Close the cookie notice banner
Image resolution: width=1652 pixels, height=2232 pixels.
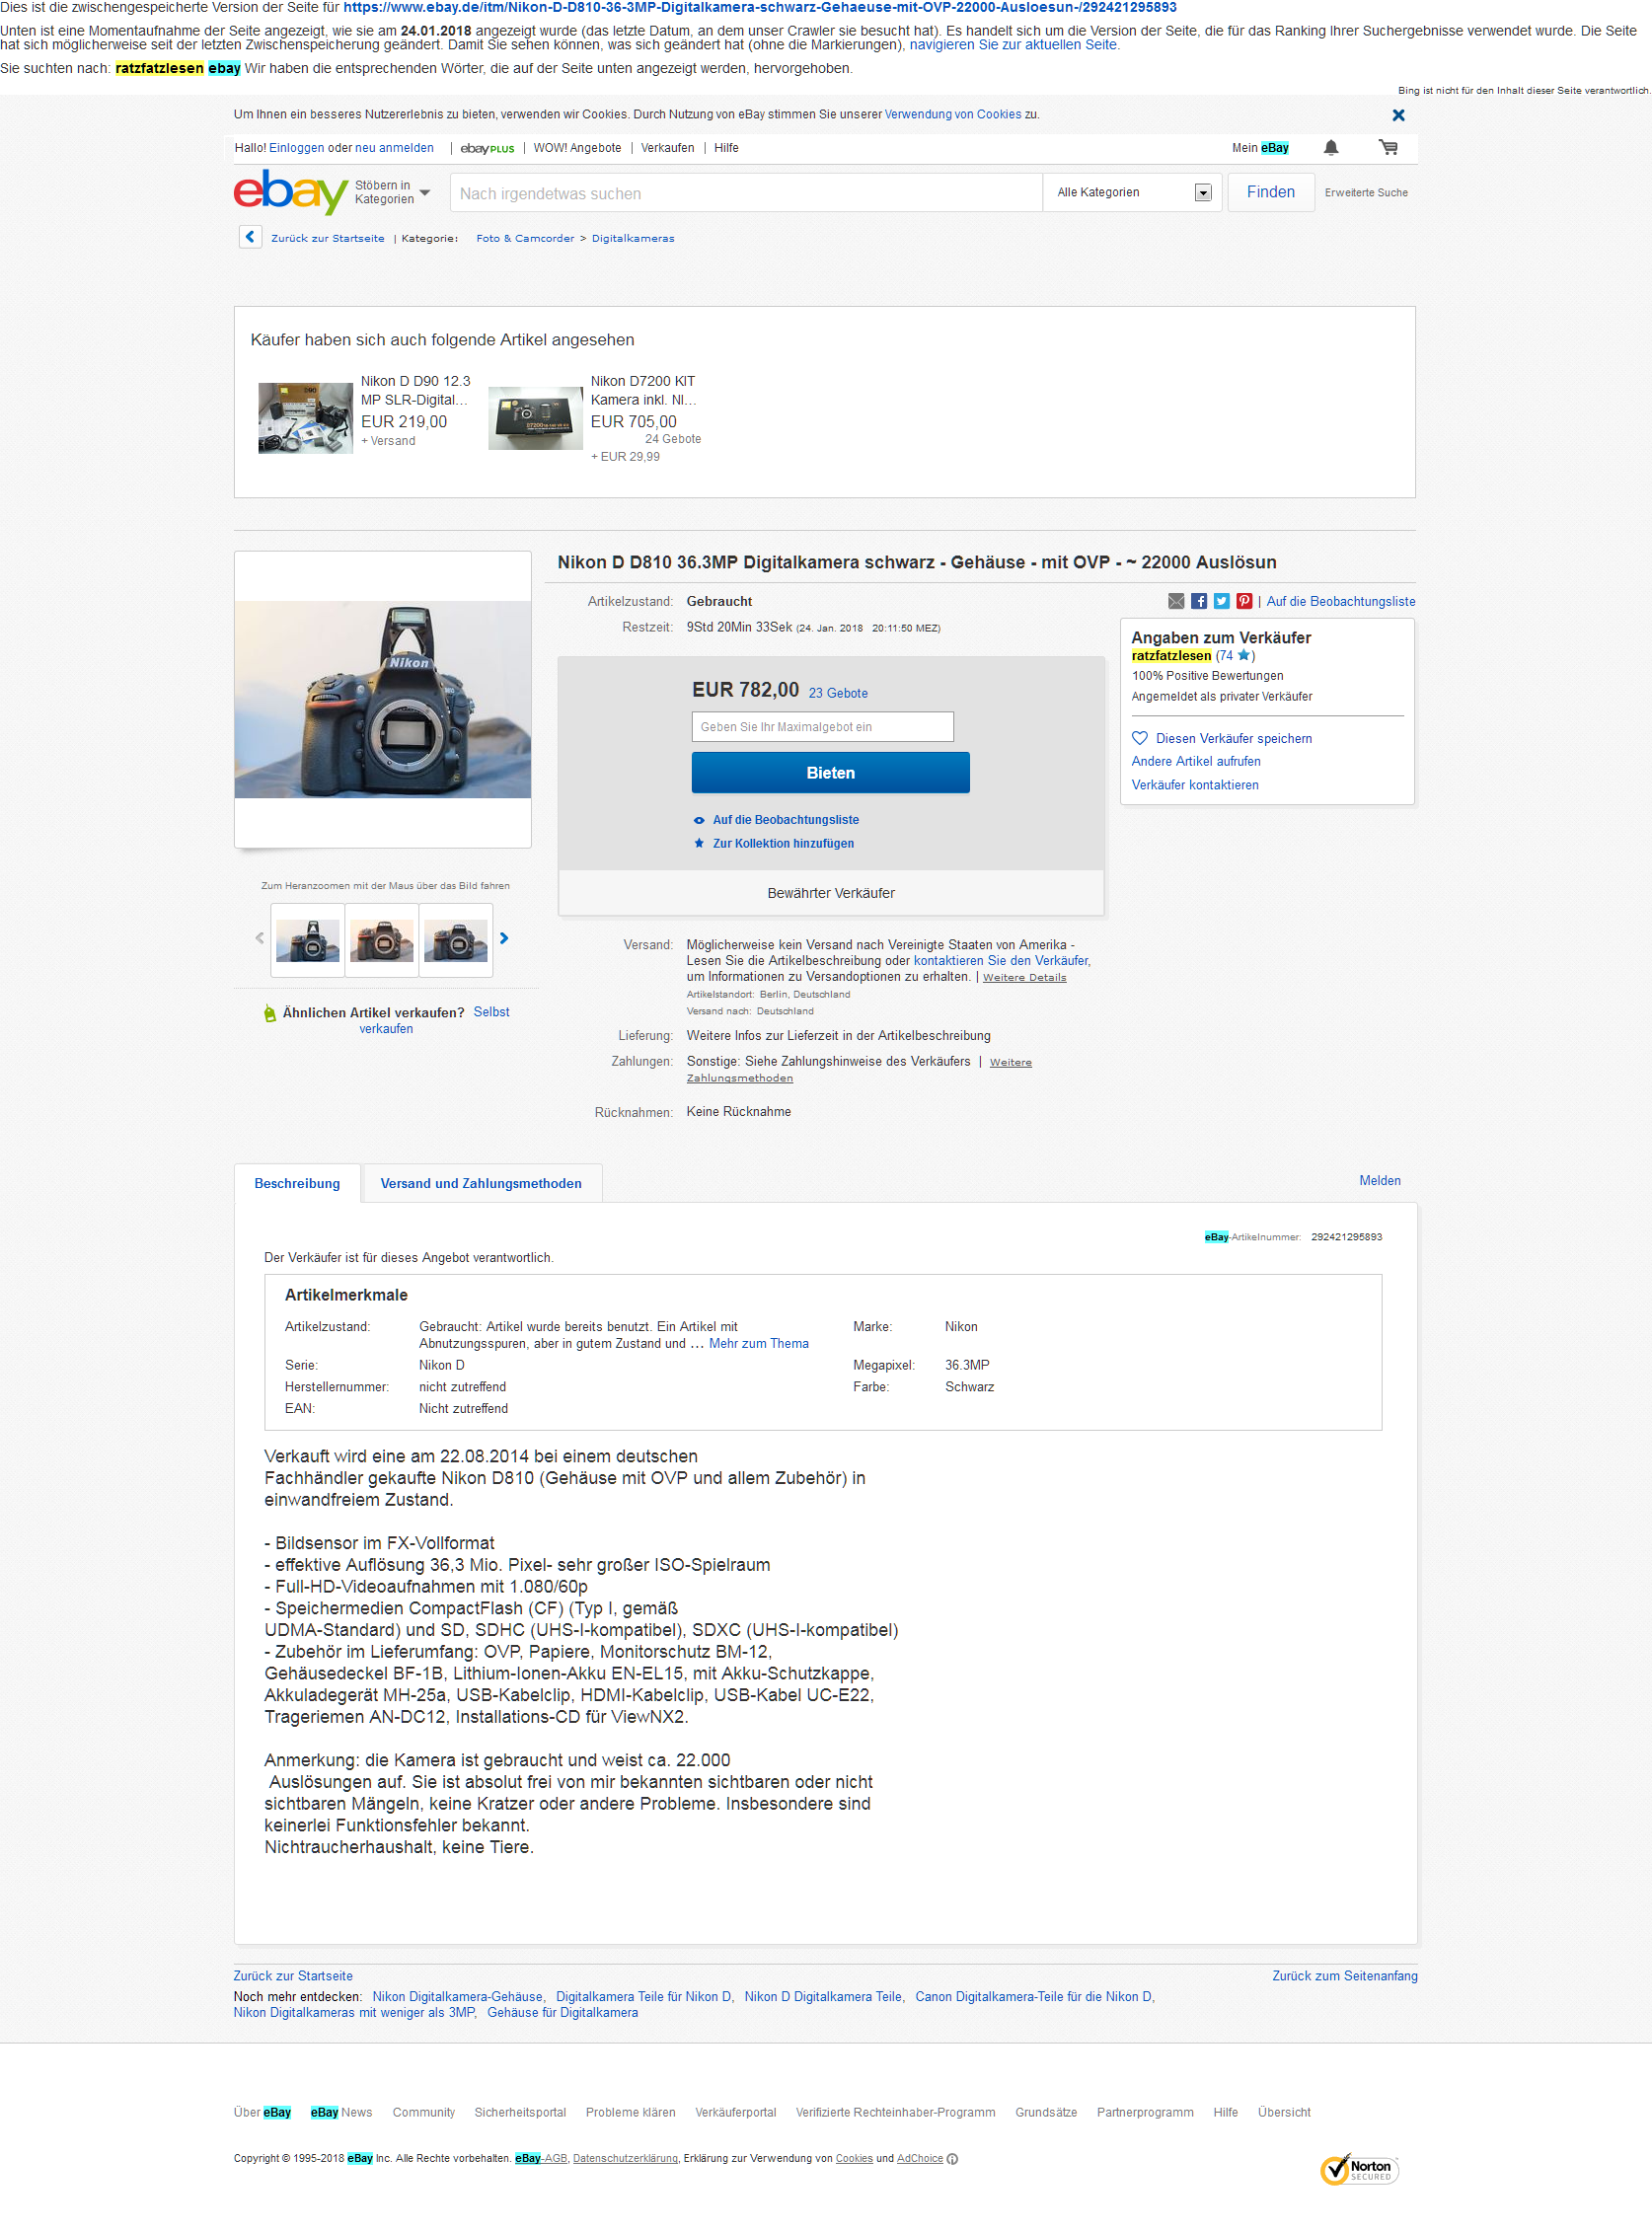click(x=1398, y=115)
